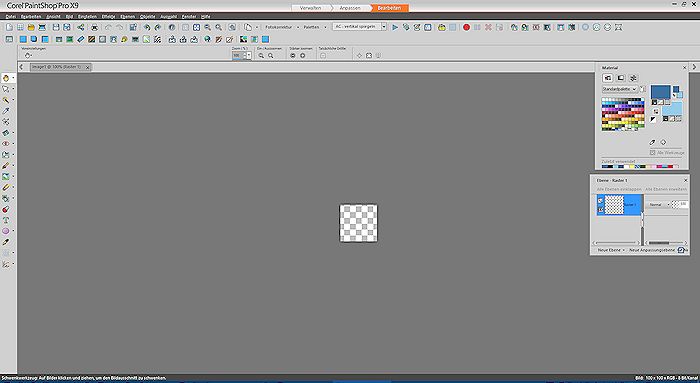Click the blue Run script play icon

click(395, 27)
